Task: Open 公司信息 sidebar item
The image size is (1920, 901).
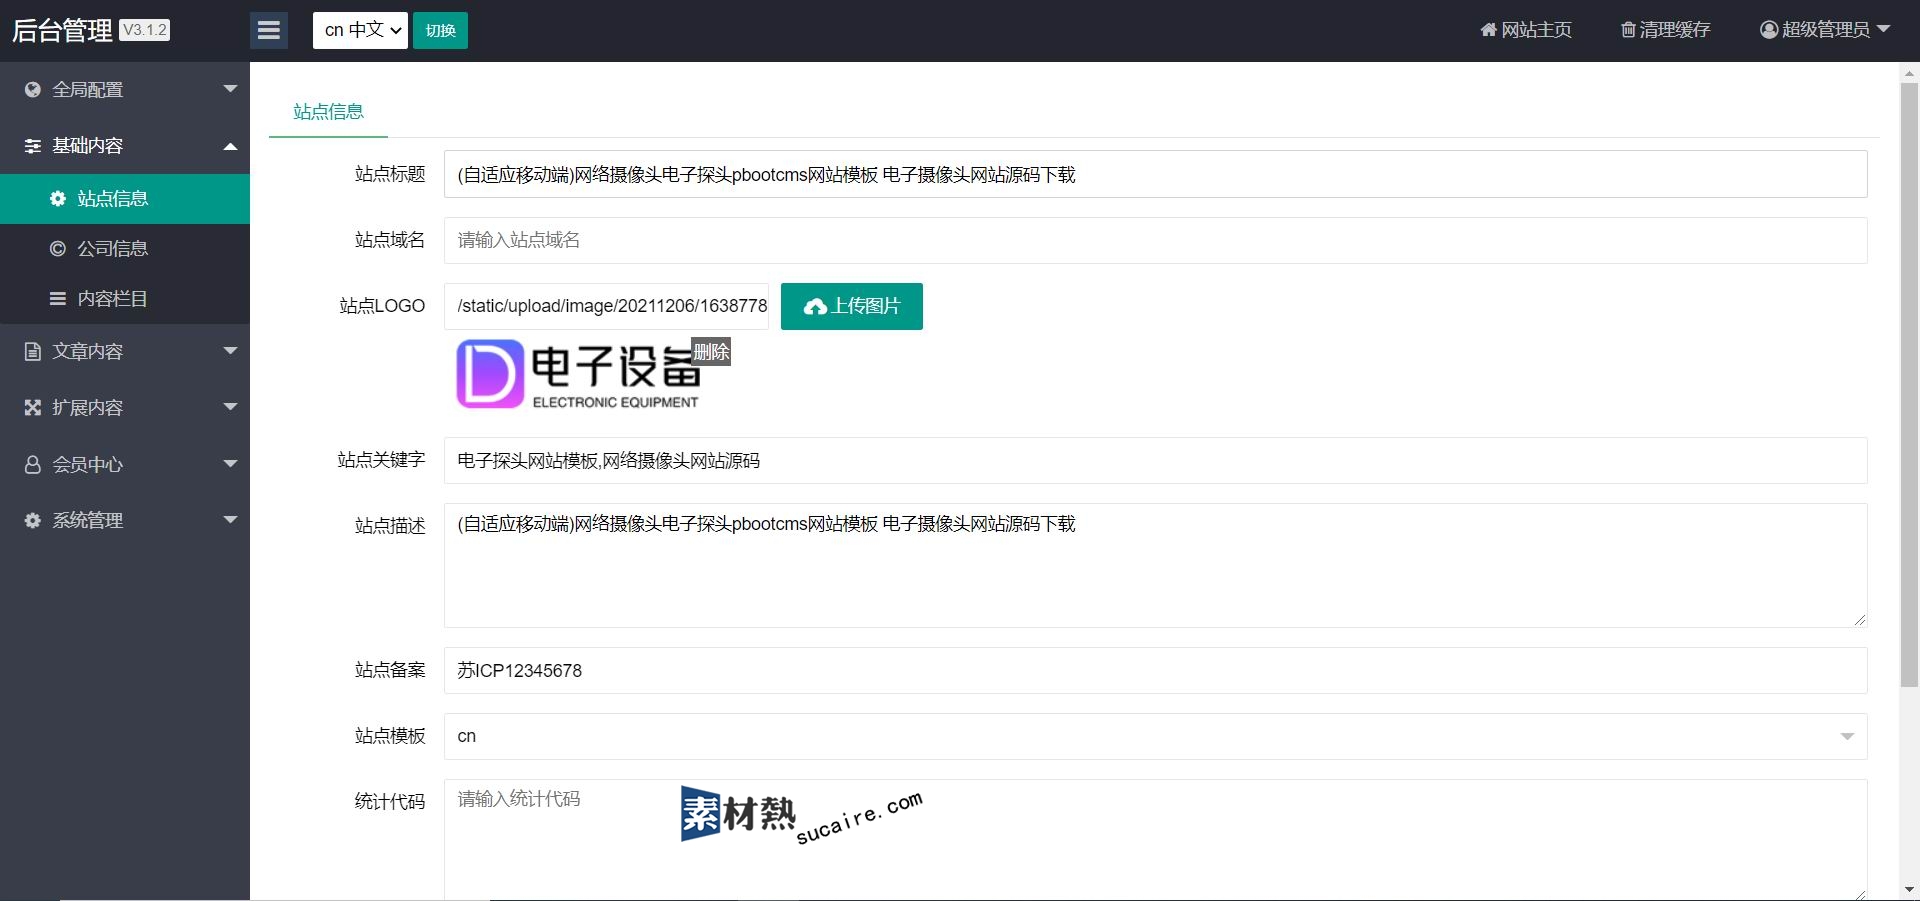Action: [125, 249]
